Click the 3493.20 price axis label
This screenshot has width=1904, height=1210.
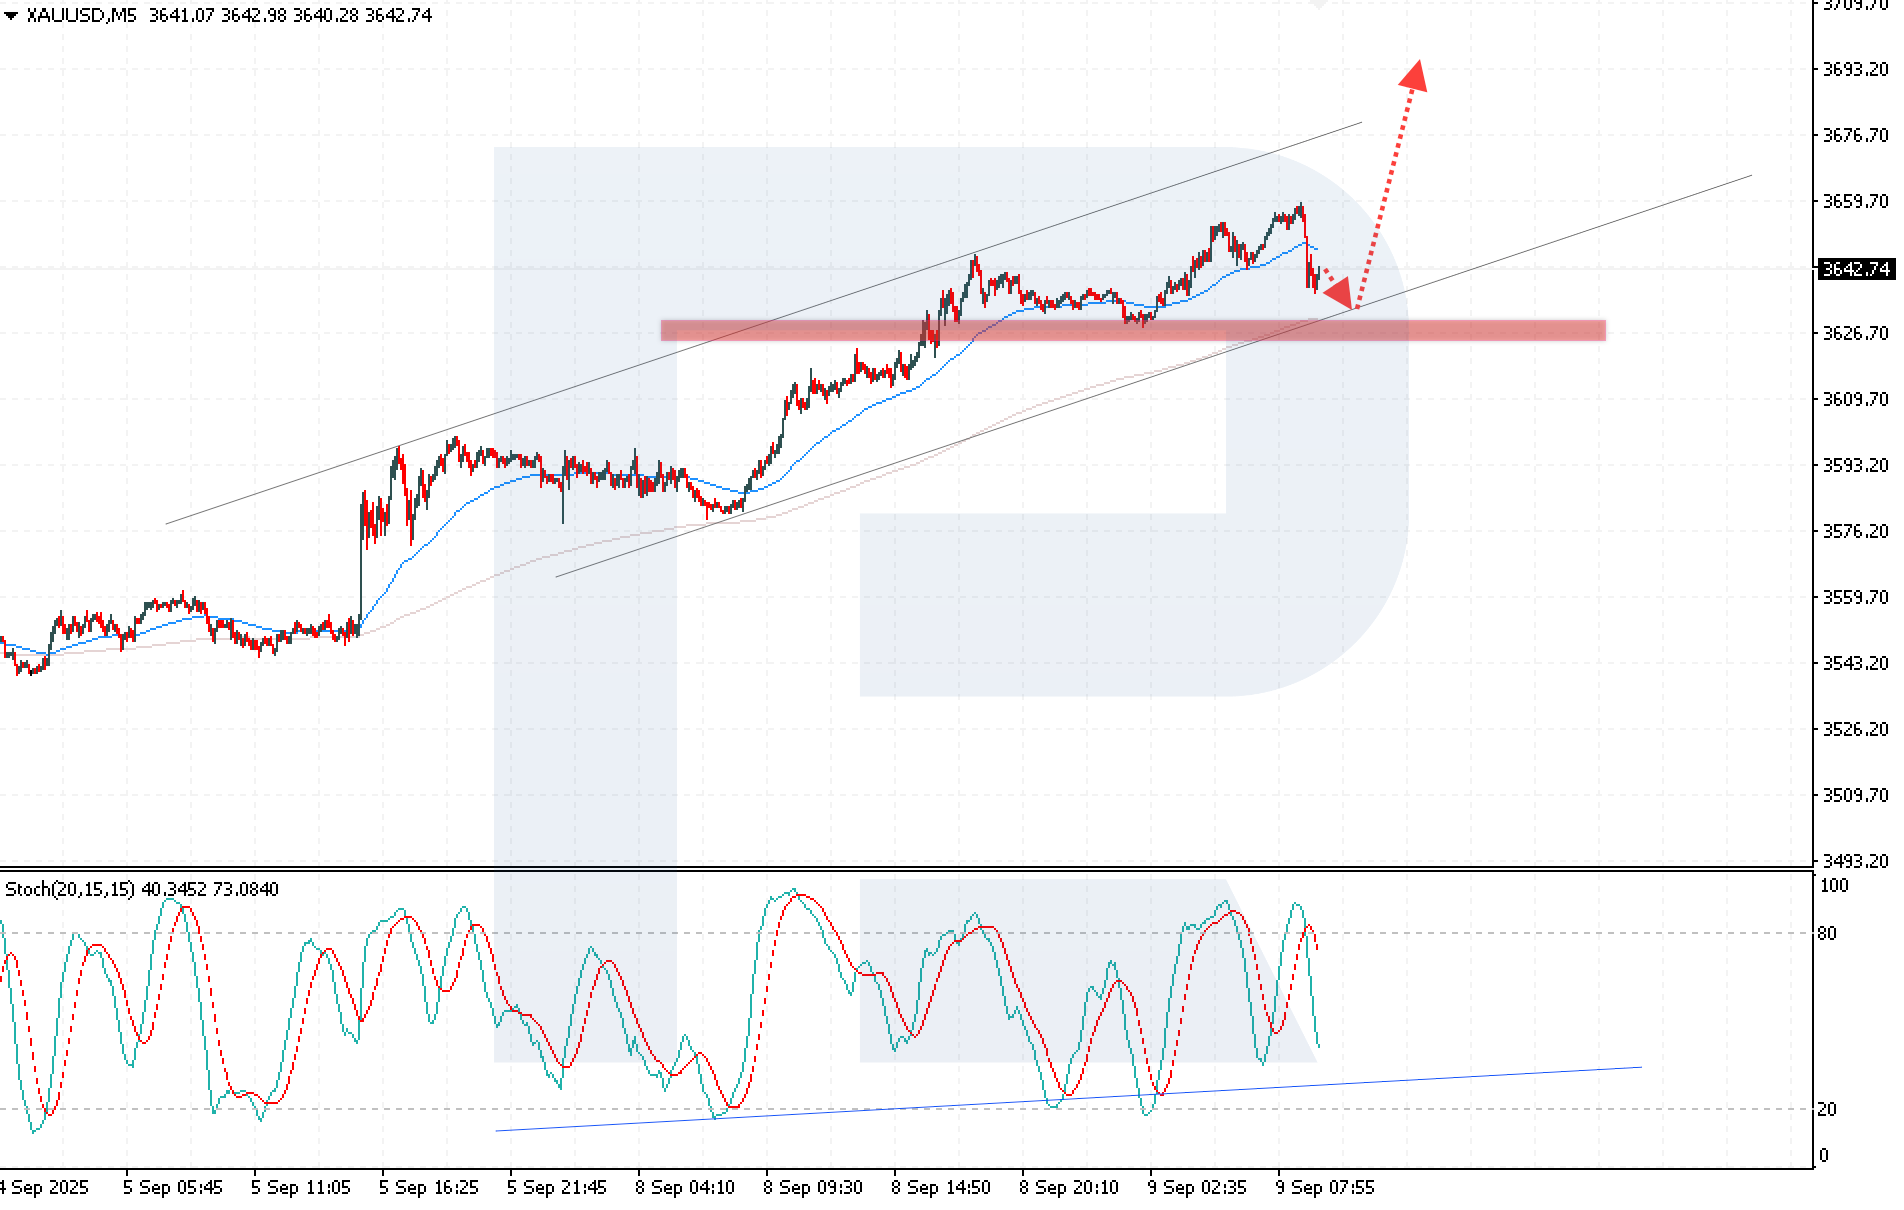point(1855,861)
